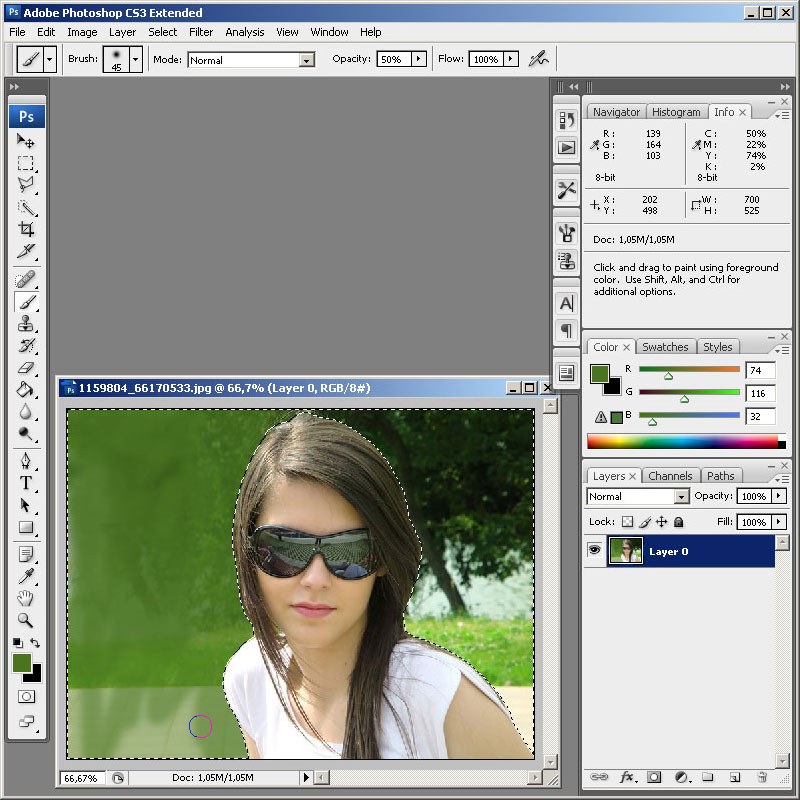Change screen mode button in toolbox
The image size is (800, 800).
[x=26, y=721]
